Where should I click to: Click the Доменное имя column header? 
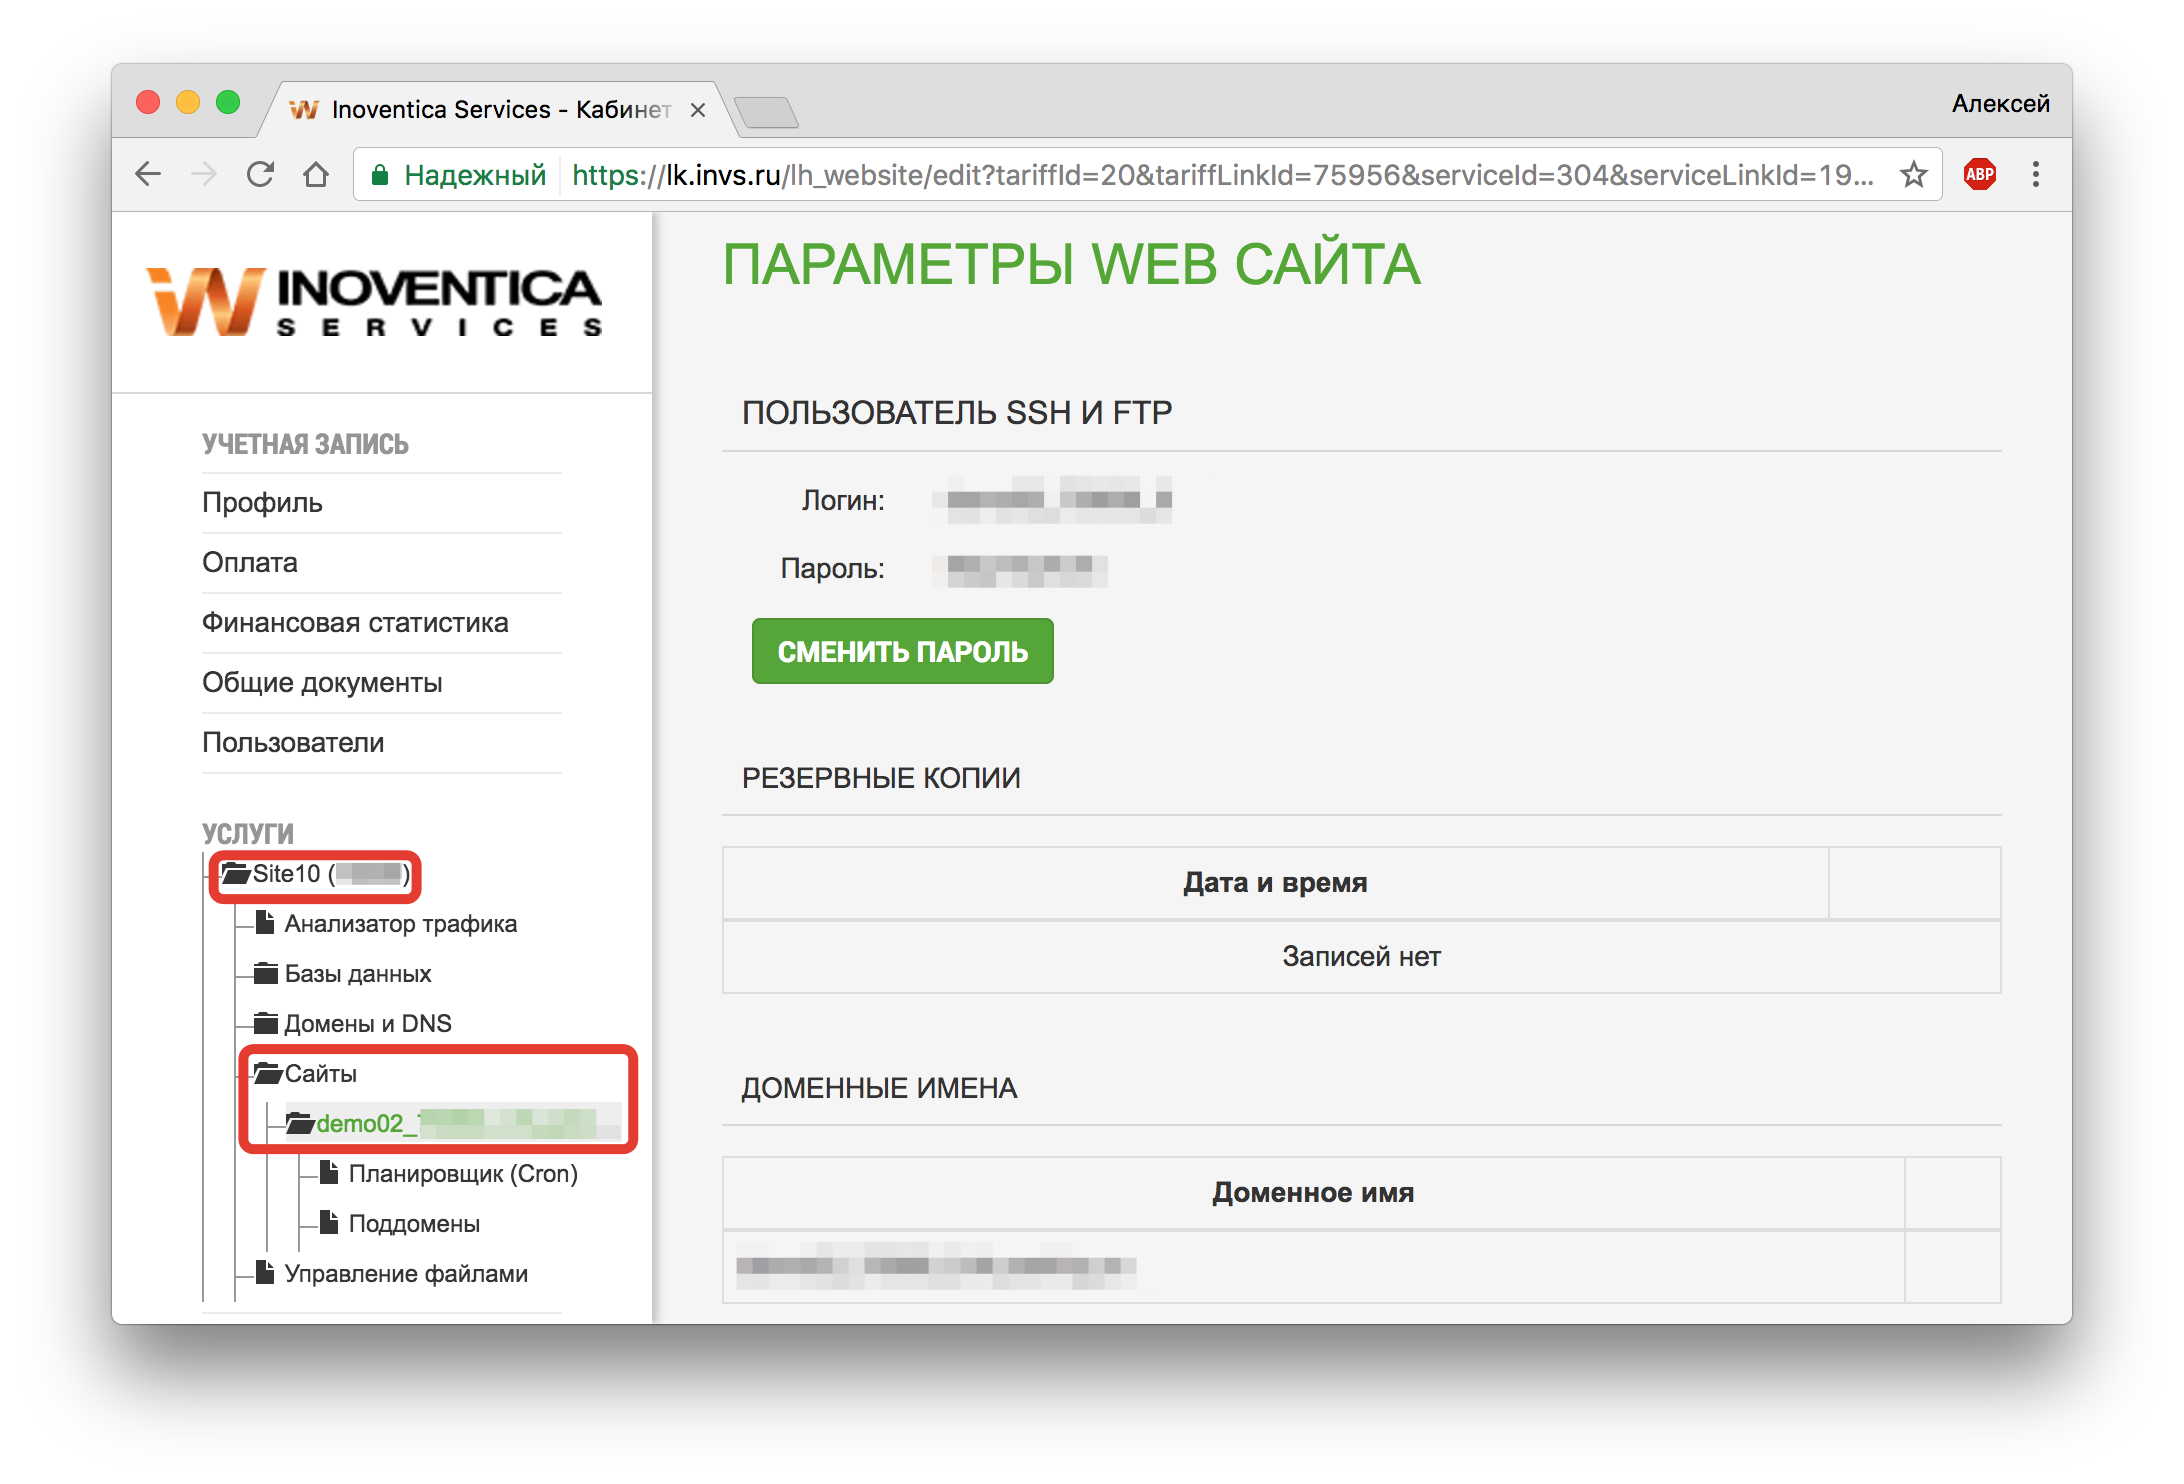coord(1313,1193)
